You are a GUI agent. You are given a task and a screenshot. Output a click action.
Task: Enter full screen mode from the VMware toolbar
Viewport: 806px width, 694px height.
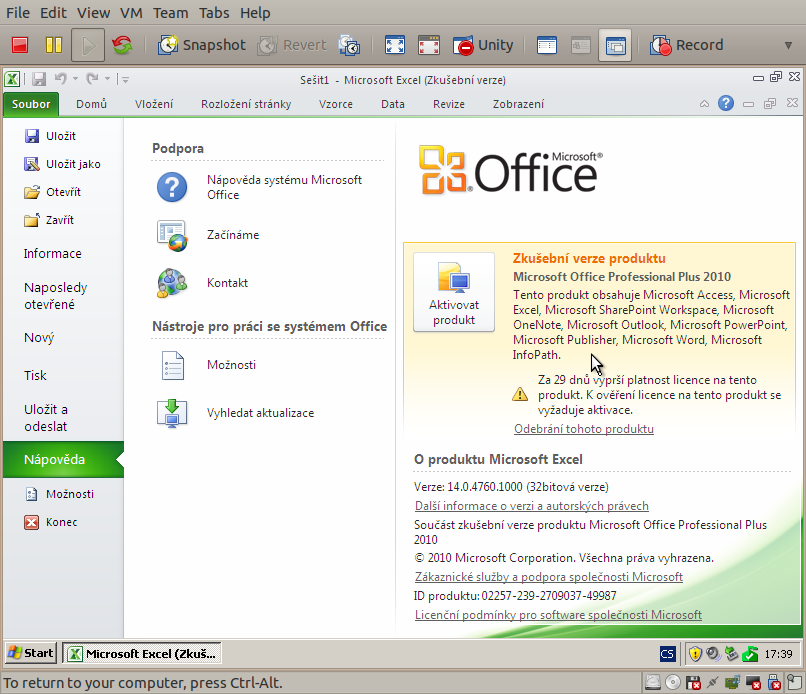[x=395, y=45]
